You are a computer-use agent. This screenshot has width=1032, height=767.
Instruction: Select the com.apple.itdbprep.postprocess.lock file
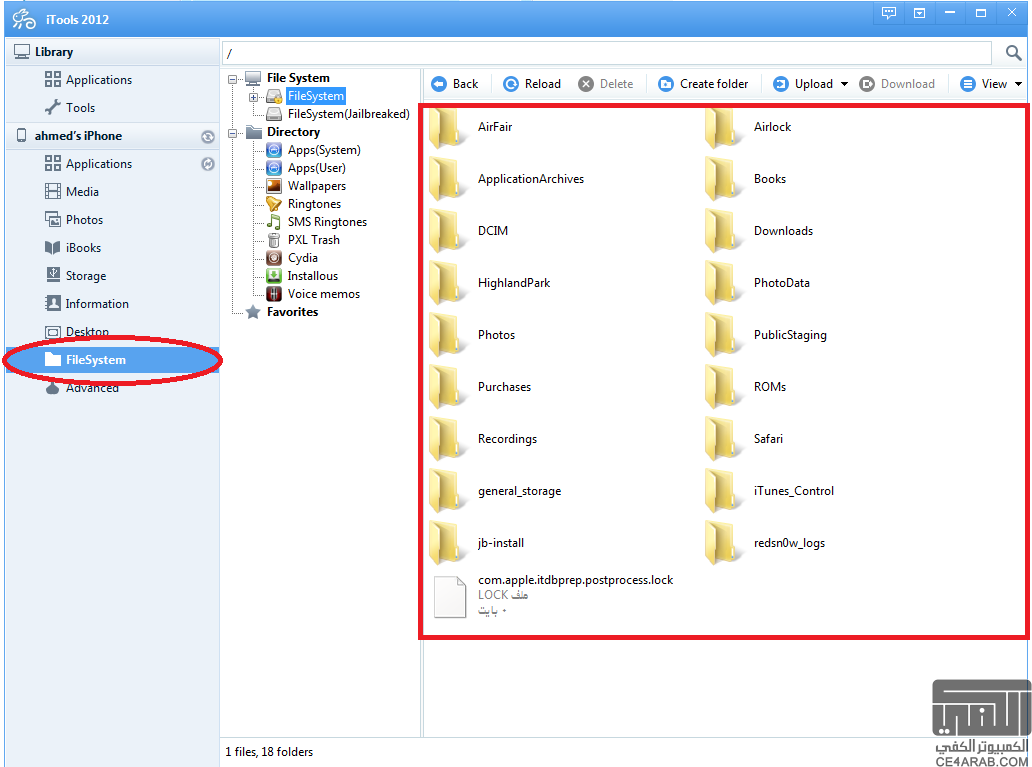[x=554, y=596]
